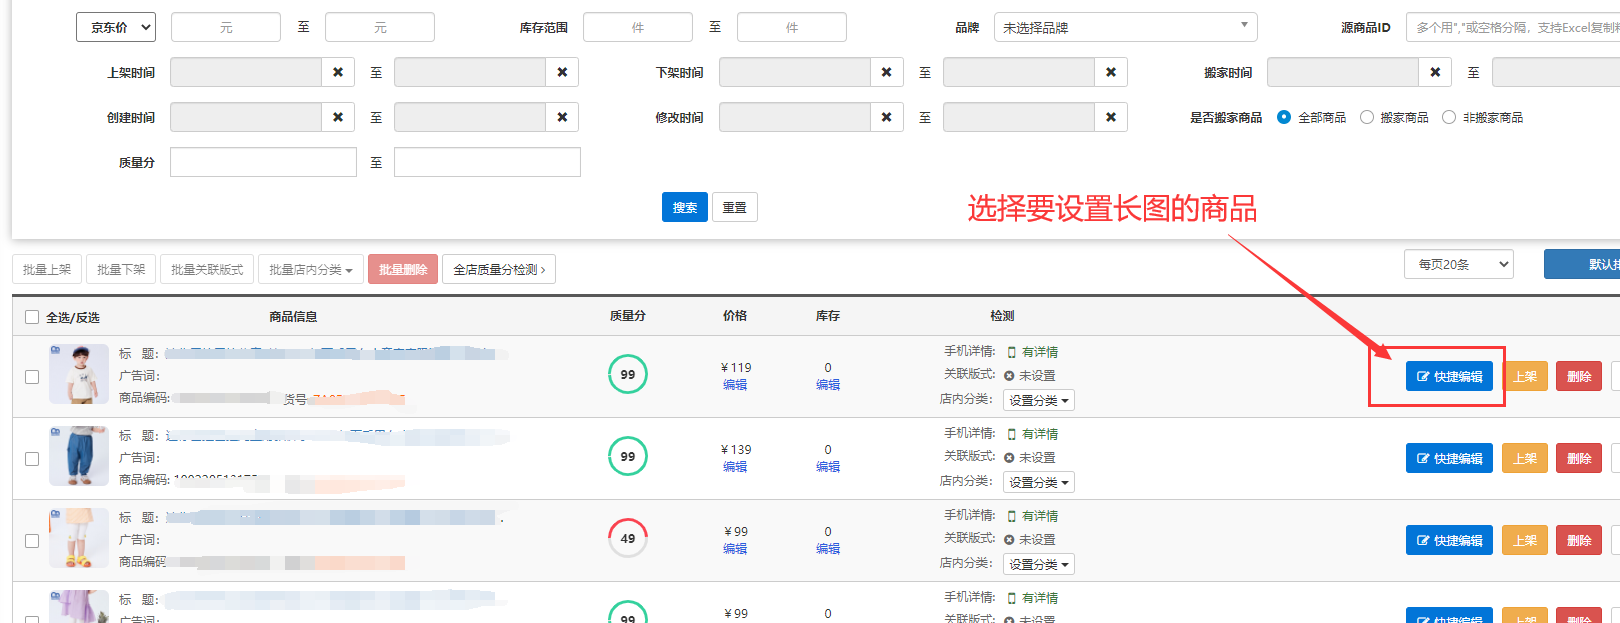Click 快捷编辑 for the ¥139 product
Viewport: 1620px width, 623px height.
click(1449, 458)
